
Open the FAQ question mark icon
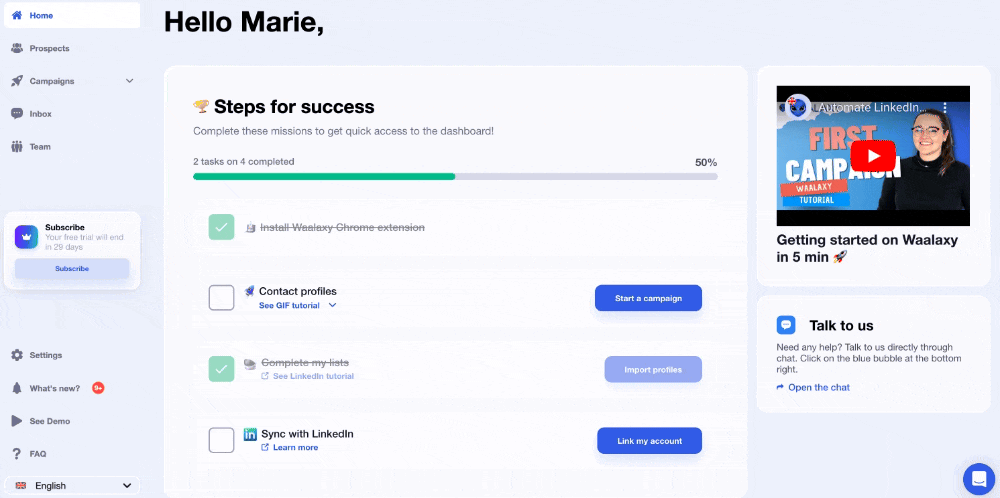[x=17, y=454]
